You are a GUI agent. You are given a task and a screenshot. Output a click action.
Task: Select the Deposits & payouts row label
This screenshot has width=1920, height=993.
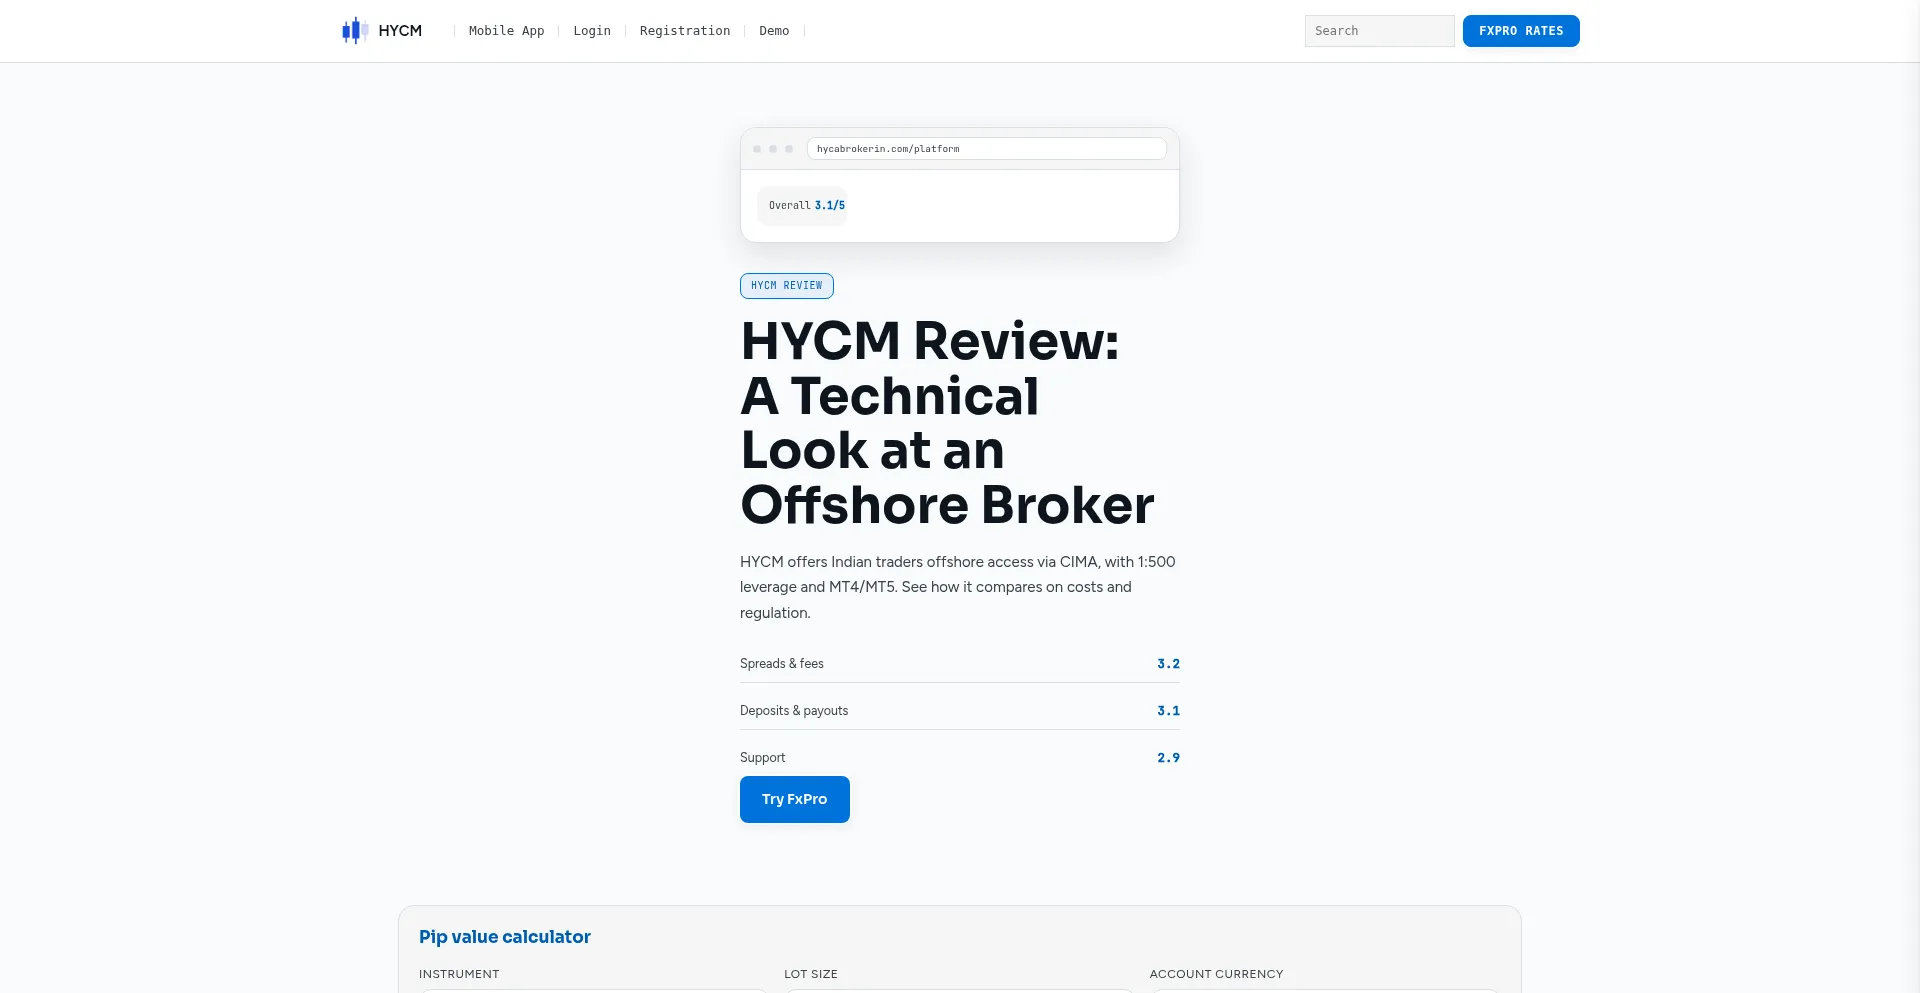794,711
